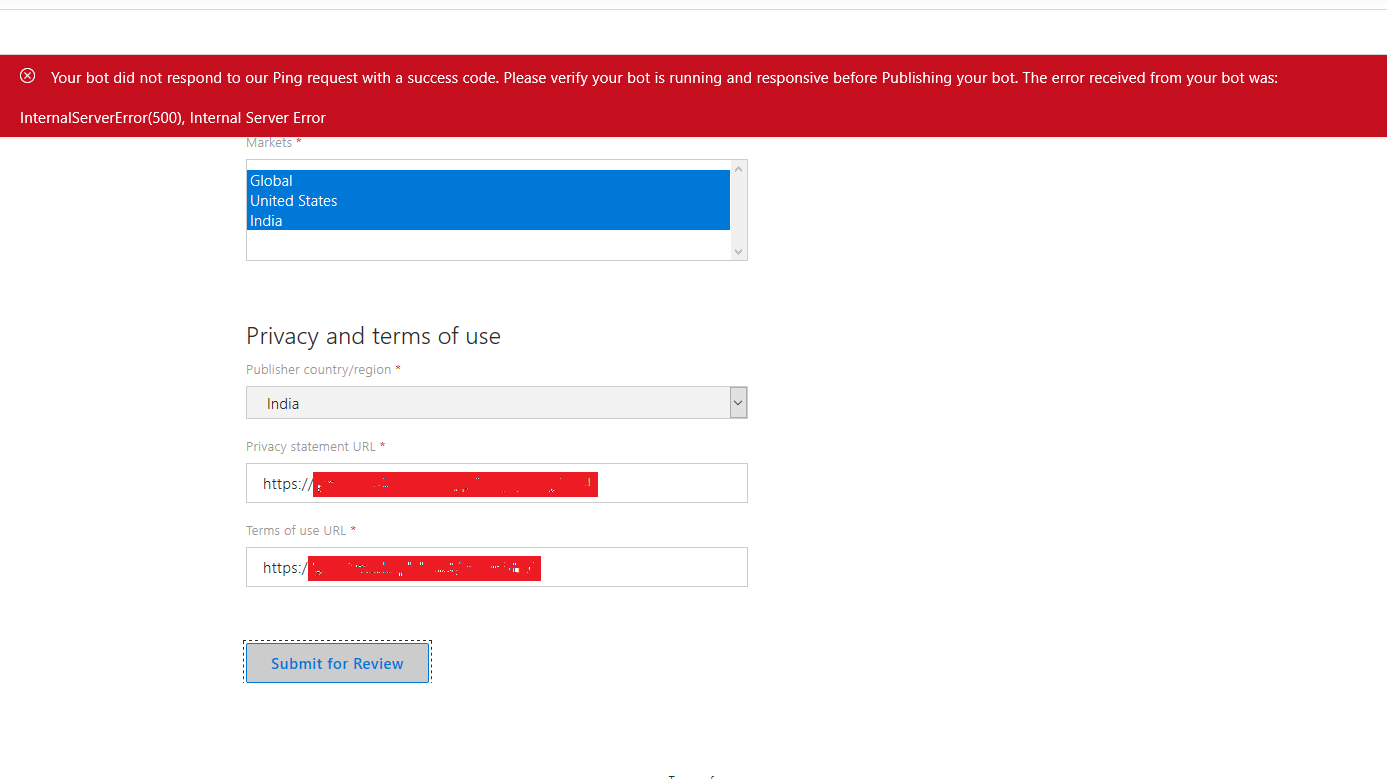This screenshot has height=779, width=1387.
Task: Click Markets list scroll up arrow
Action: [x=739, y=168]
